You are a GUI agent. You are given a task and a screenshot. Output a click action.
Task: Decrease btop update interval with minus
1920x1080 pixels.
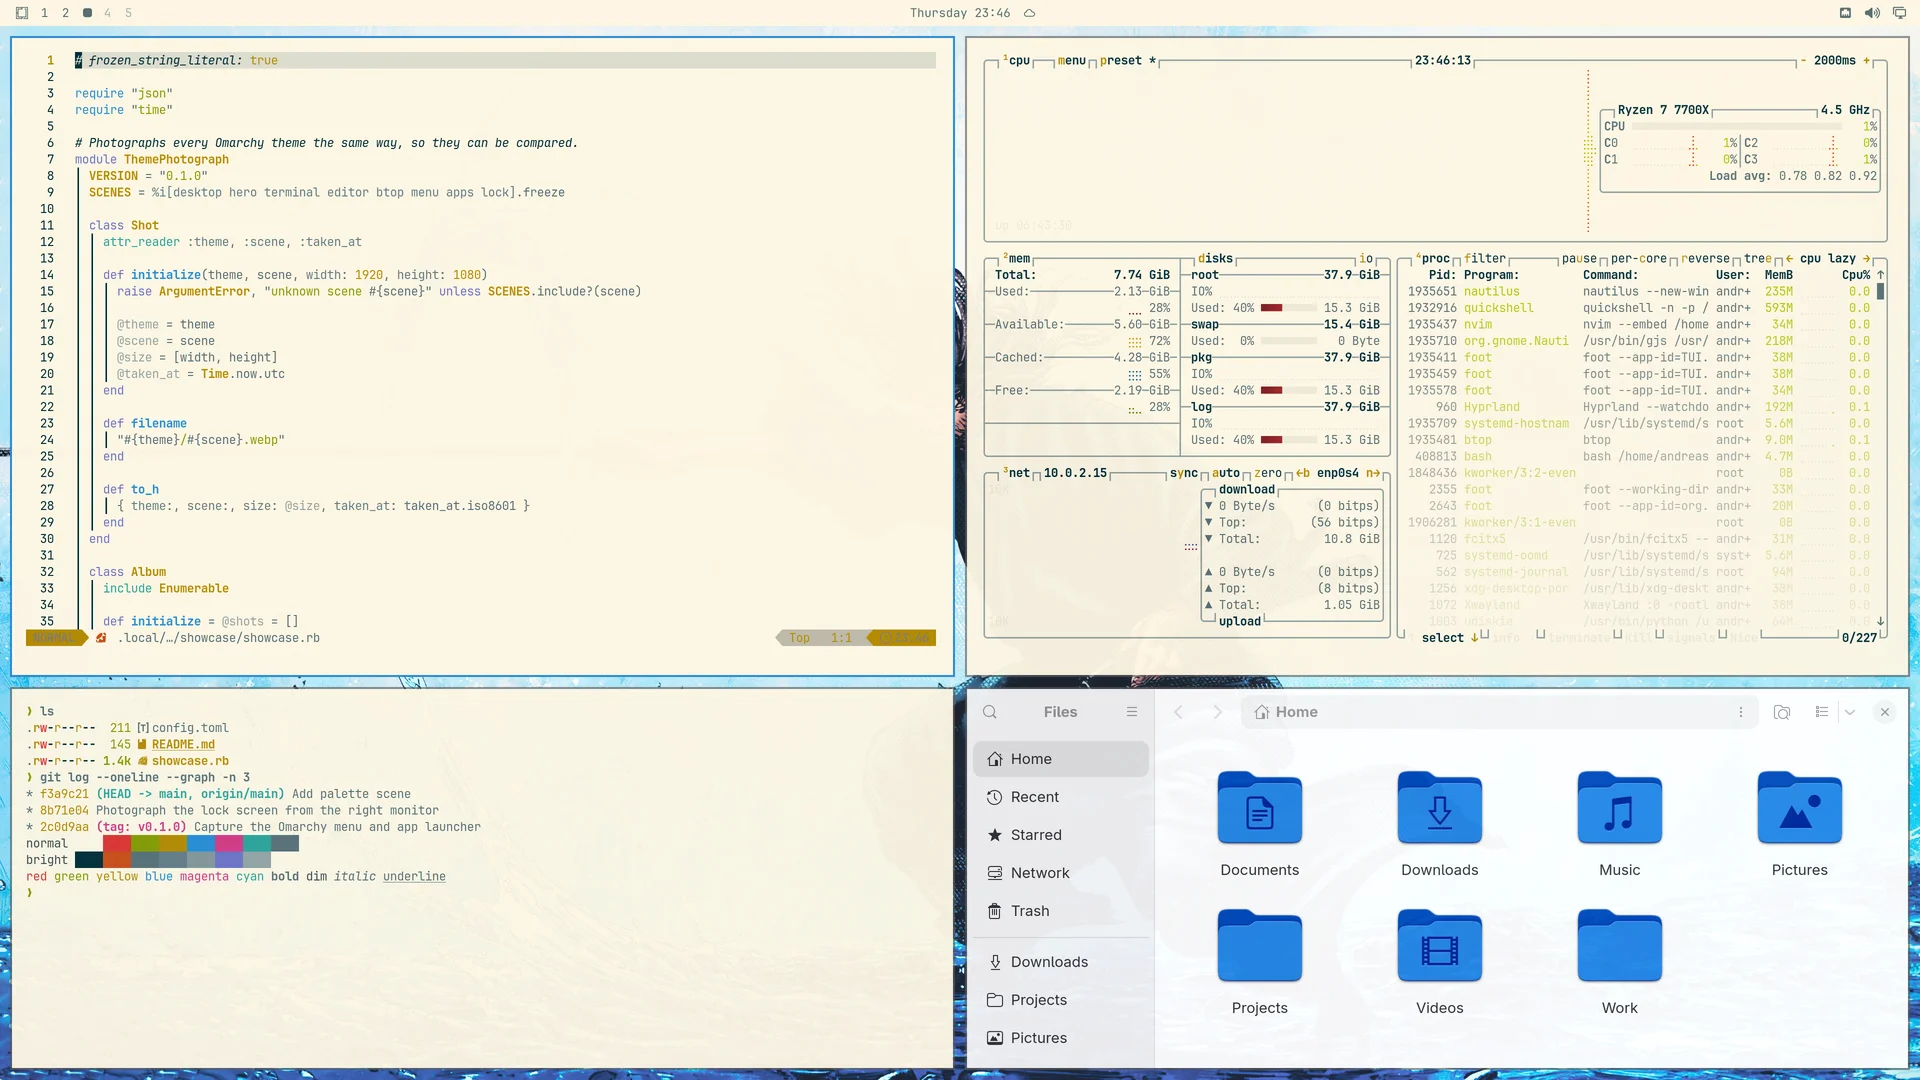click(1803, 61)
